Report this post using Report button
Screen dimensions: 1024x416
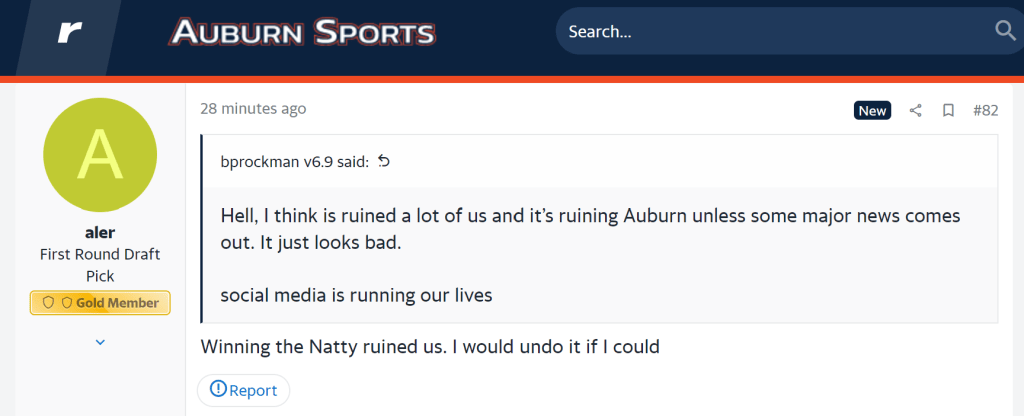pos(243,390)
